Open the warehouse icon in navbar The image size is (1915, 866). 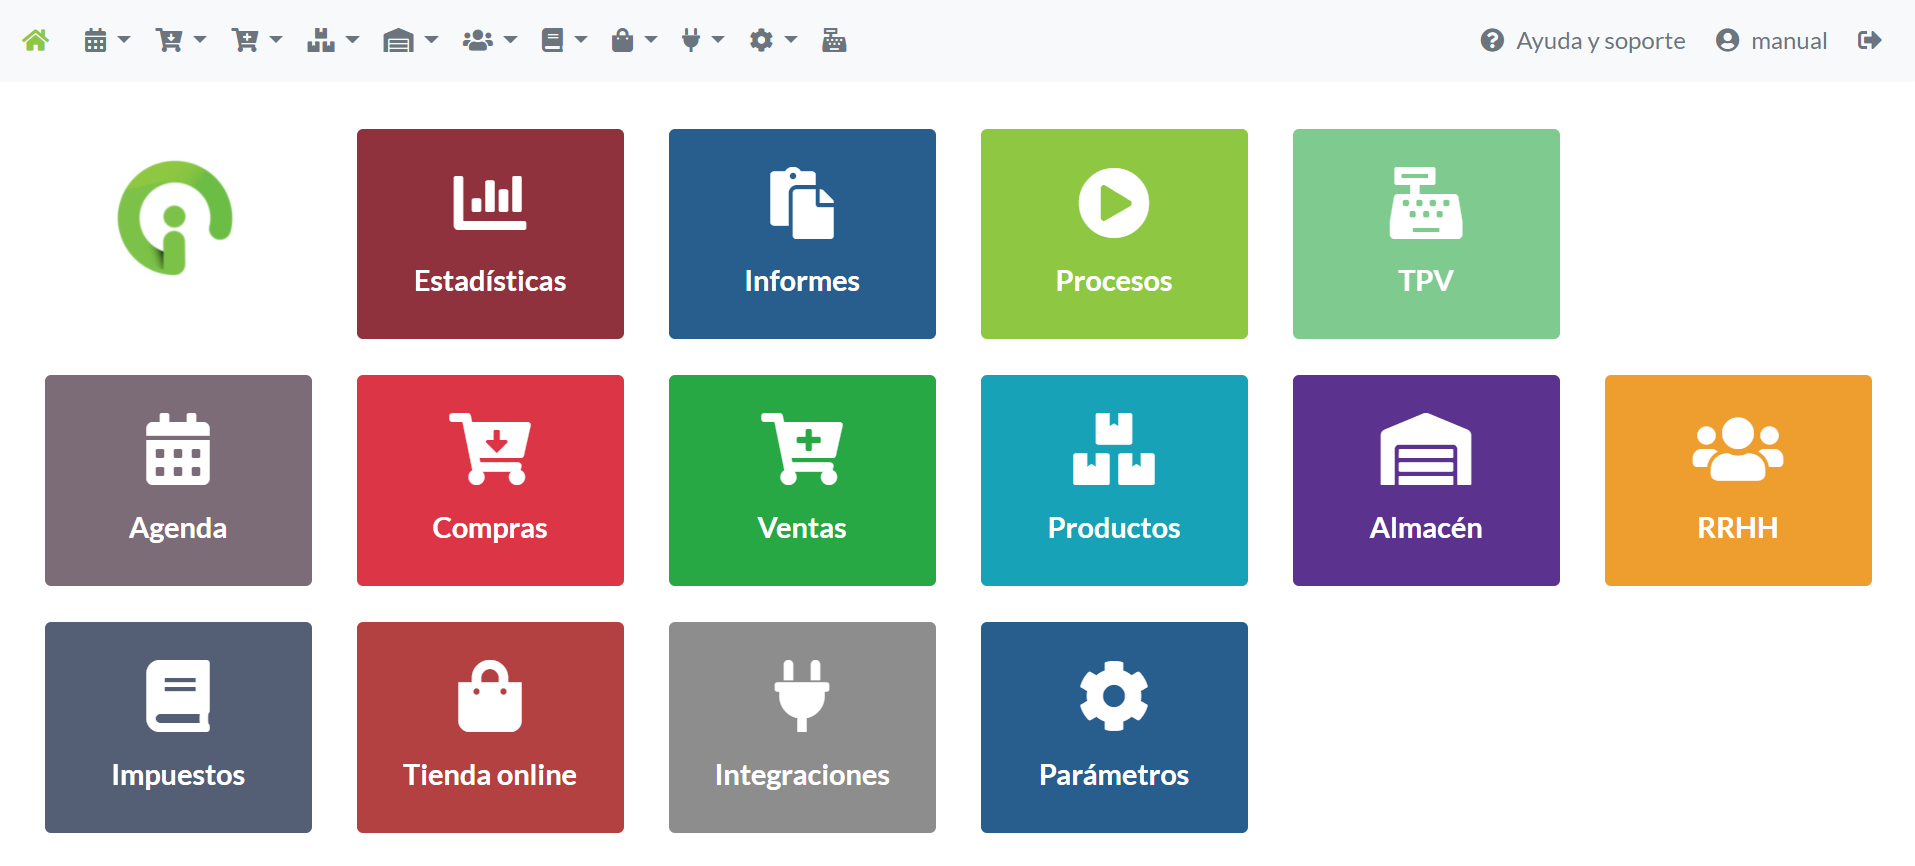point(398,40)
